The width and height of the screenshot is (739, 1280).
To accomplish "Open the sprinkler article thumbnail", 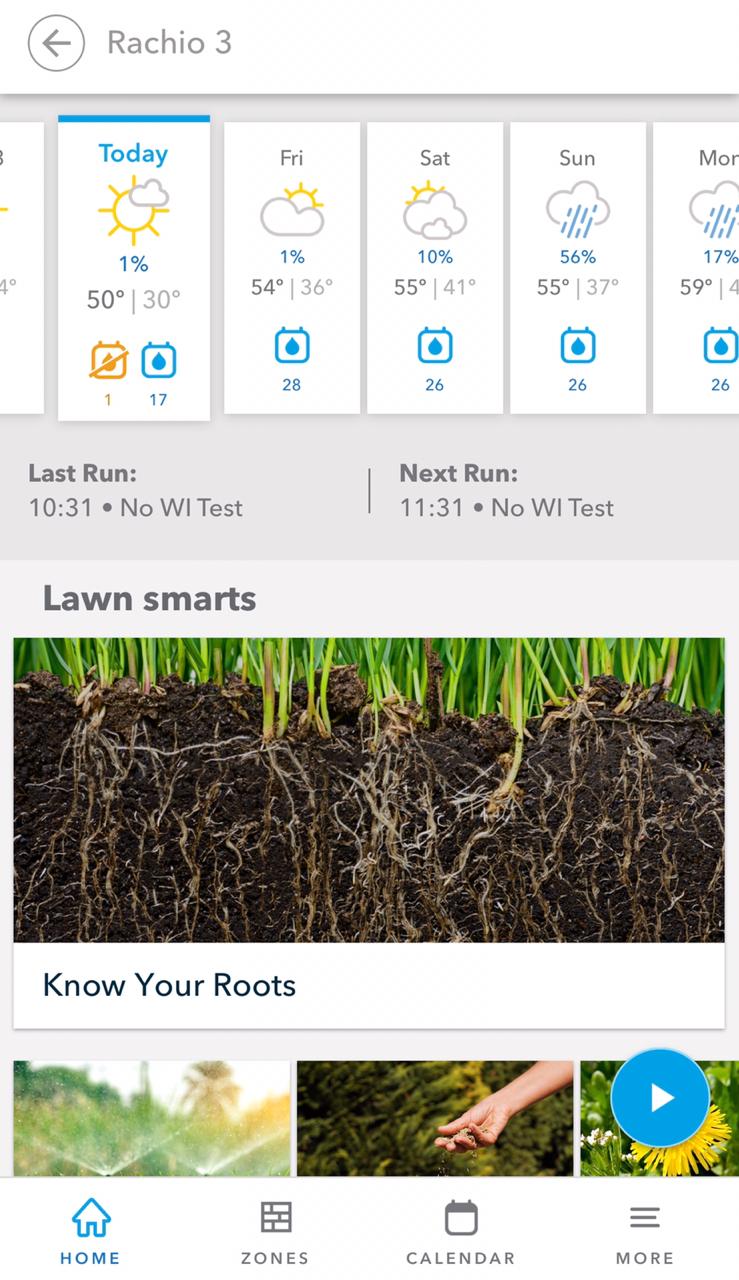I will pos(152,1118).
